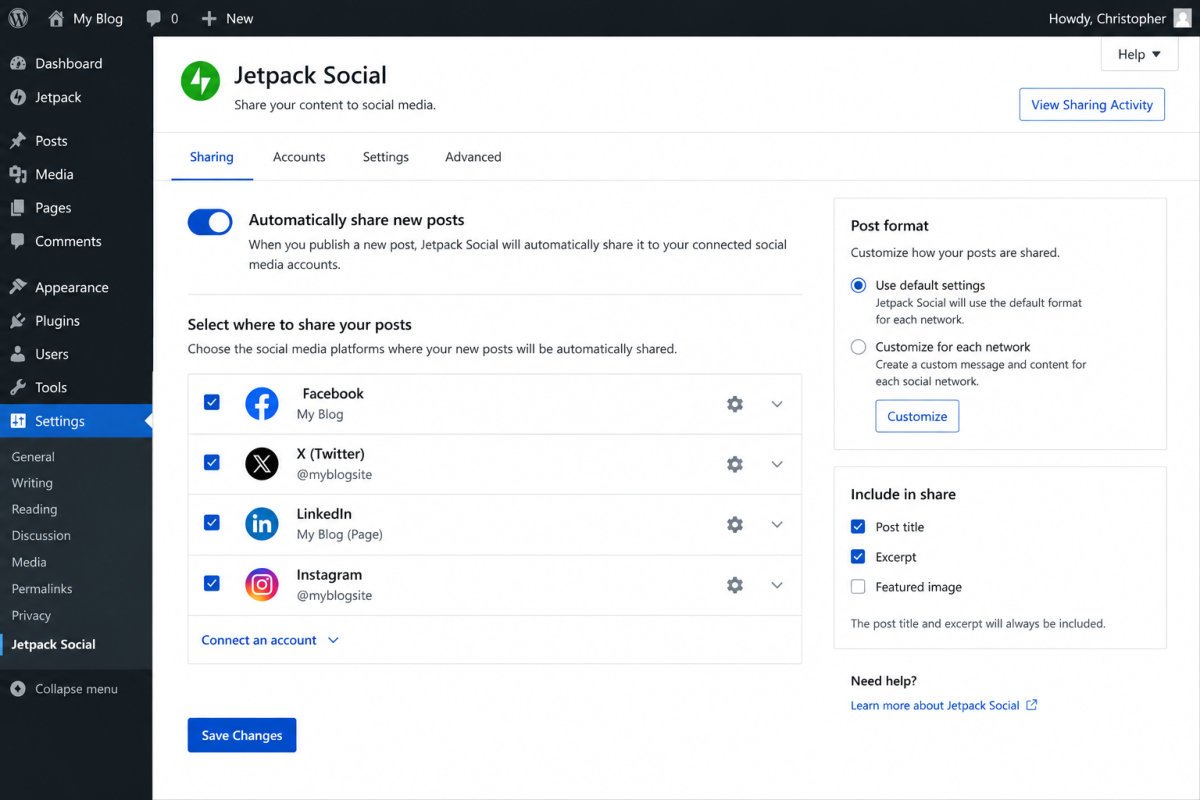Click the Jetpack bolt icon in sidebar

pos(18,97)
